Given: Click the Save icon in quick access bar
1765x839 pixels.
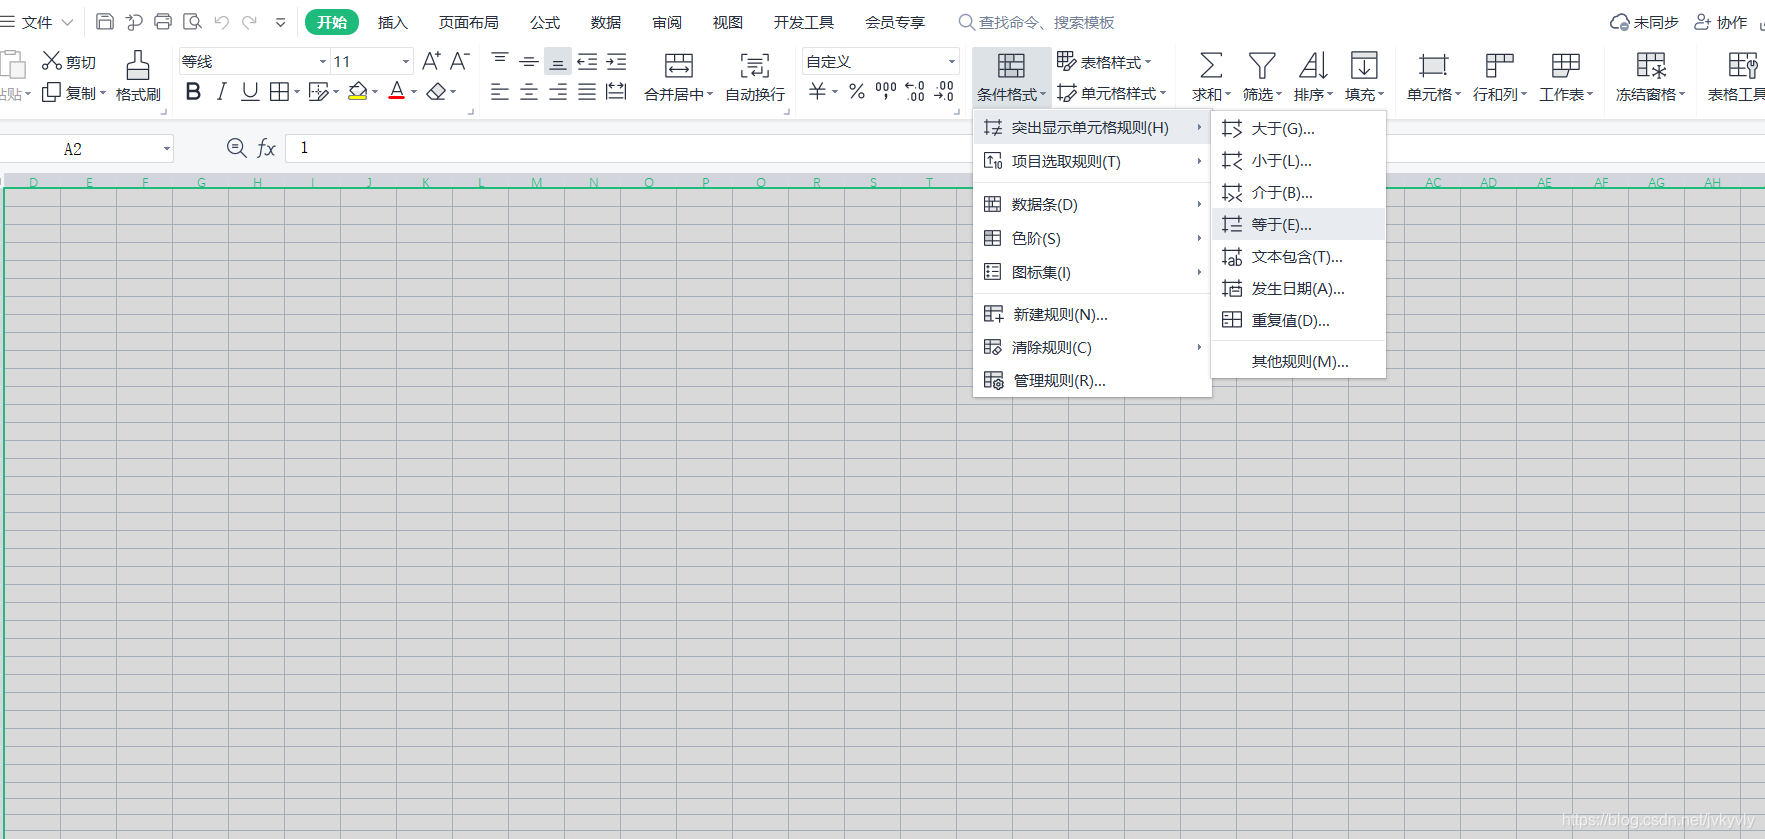Looking at the screenshot, I should [105, 21].
